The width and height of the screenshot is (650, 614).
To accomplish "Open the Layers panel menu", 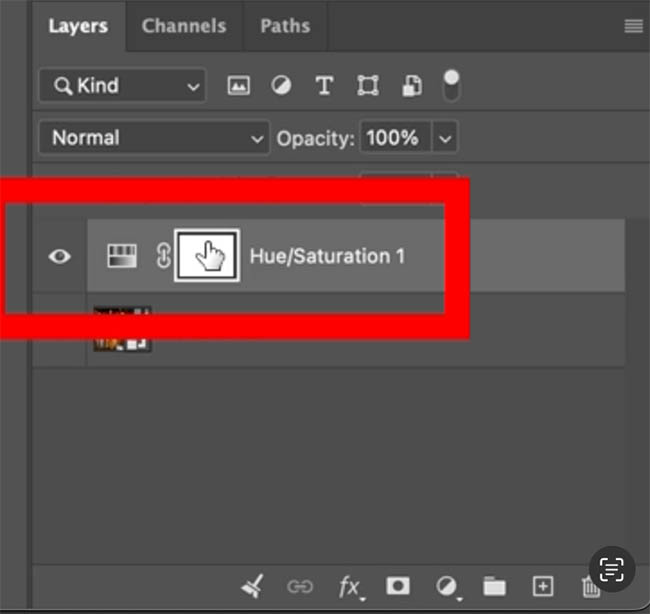I will [x=633, y=26].
